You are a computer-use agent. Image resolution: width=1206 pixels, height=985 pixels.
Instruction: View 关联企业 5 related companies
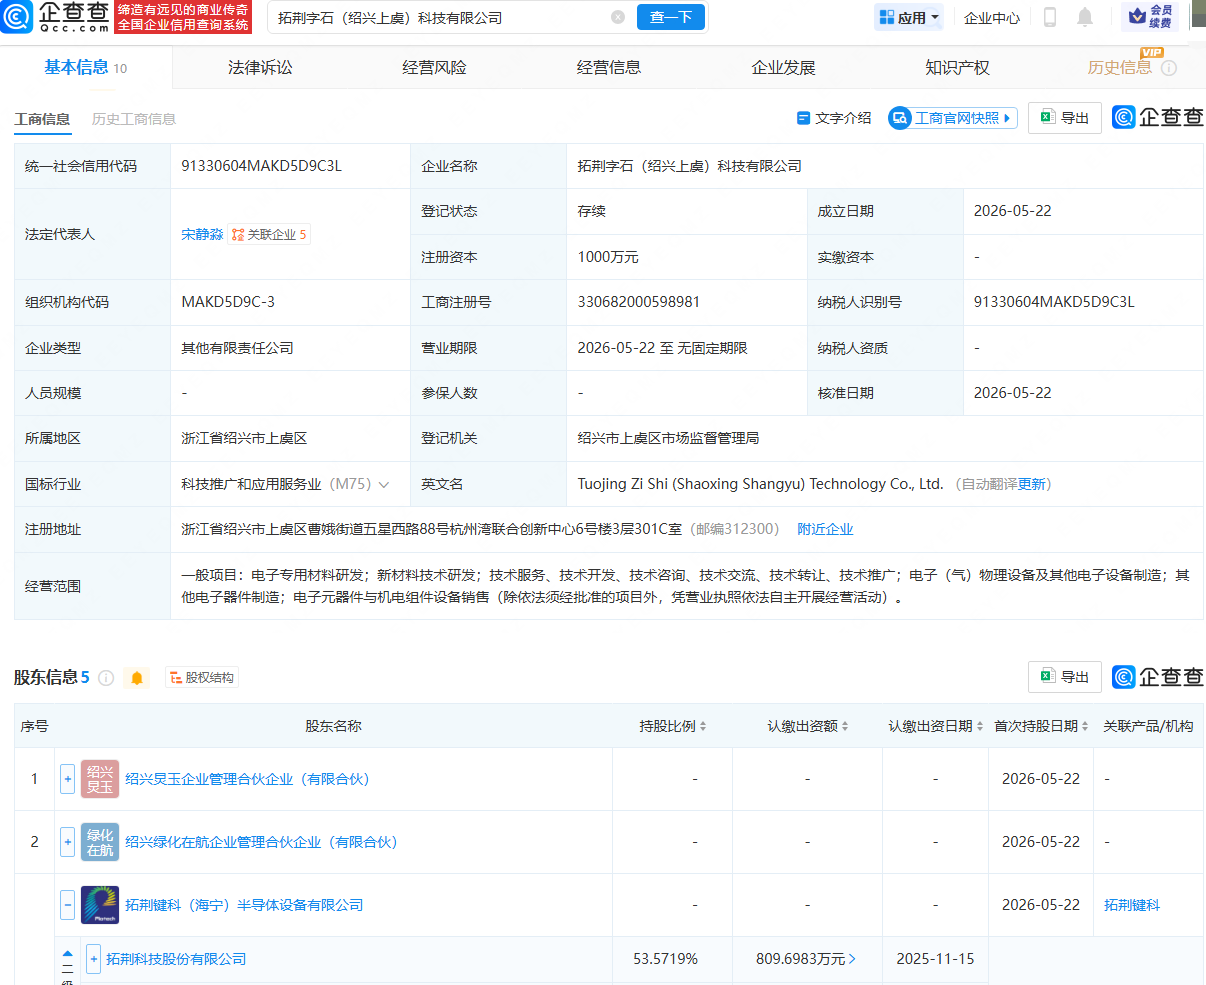(x=269, y=234)
